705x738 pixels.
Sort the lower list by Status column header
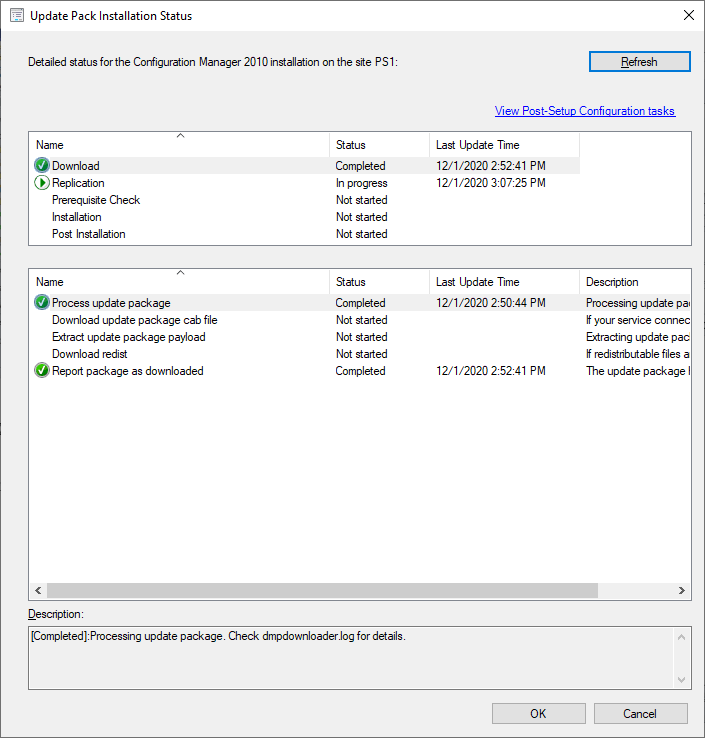379,282
